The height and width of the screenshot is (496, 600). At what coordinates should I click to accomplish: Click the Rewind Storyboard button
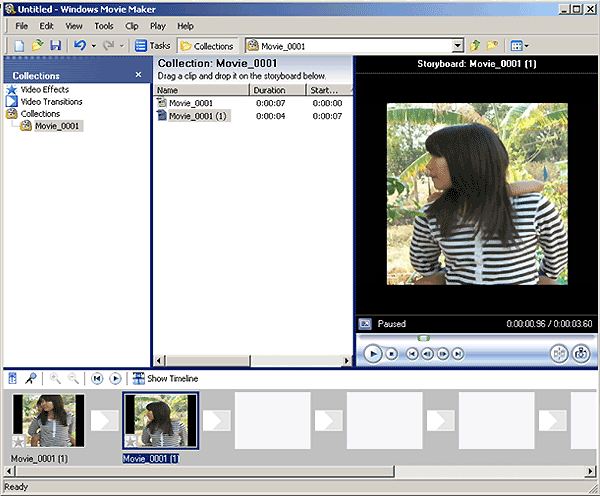click(x=97, y=379)
